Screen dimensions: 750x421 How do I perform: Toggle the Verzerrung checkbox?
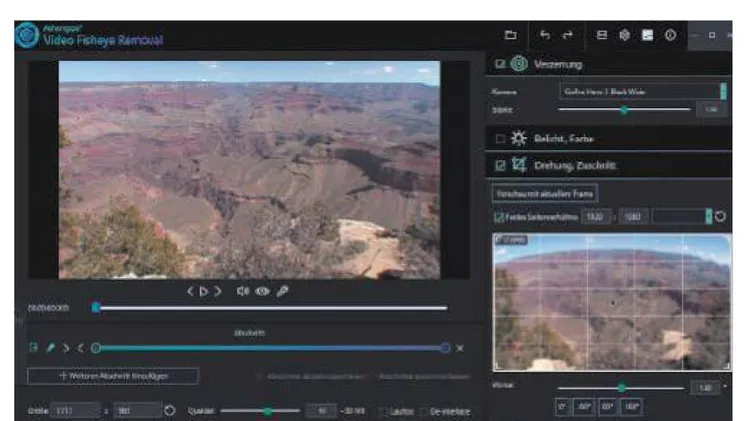pos(500,64)
